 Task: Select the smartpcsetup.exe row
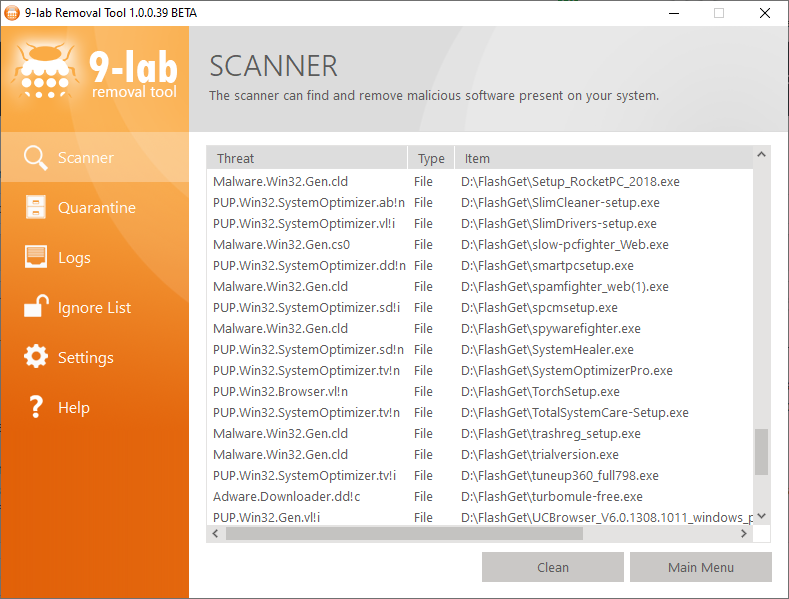point(480,265)
